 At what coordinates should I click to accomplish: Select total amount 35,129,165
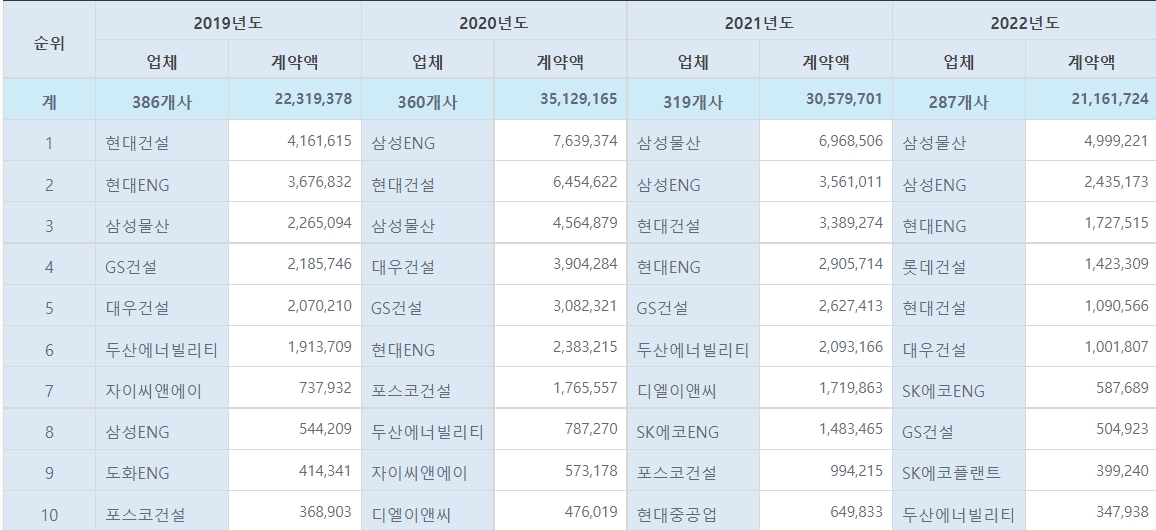click(x=560, y=99)
